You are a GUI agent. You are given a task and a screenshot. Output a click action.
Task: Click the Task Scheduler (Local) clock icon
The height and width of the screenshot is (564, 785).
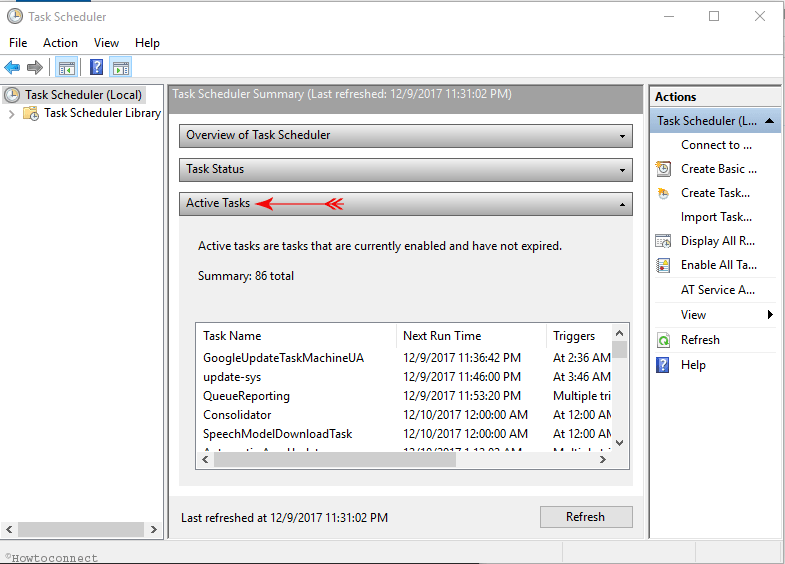[x=12, y=95]
